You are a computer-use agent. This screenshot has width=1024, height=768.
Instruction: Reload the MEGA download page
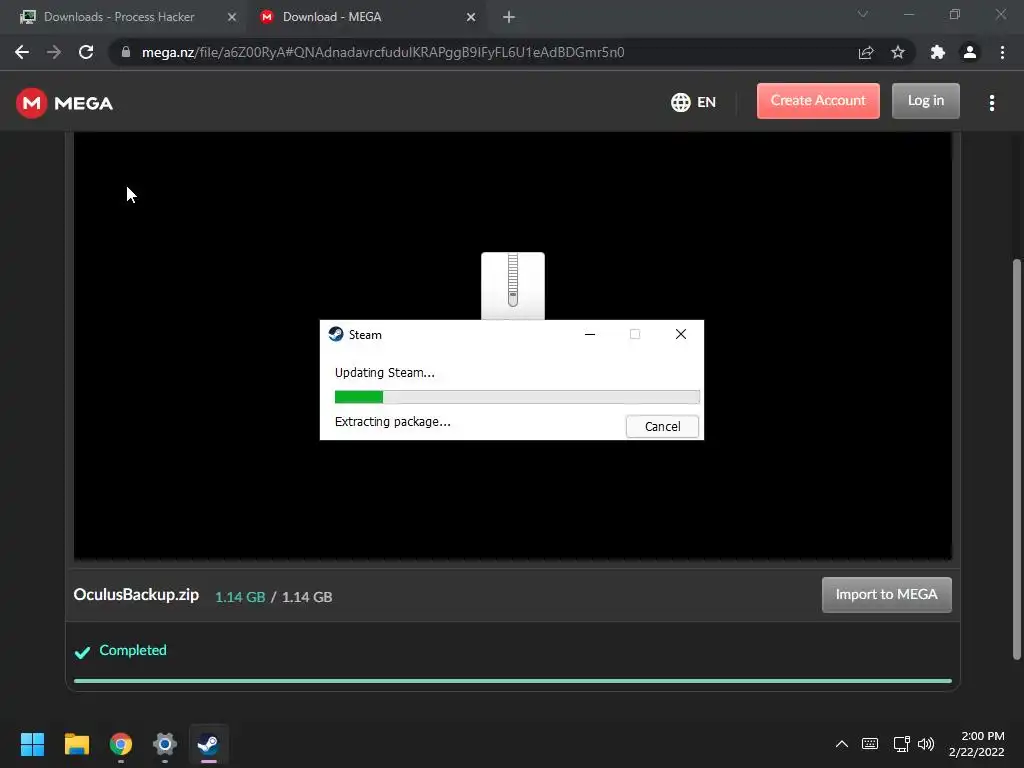click(x=86, y=52)
